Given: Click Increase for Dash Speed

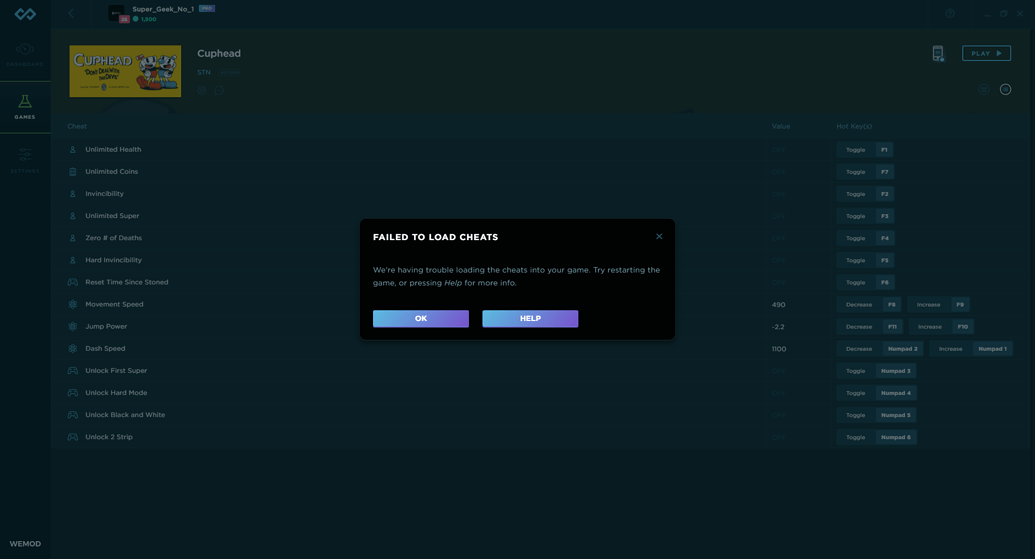Looking at the screenshot, I should point(950,349).
